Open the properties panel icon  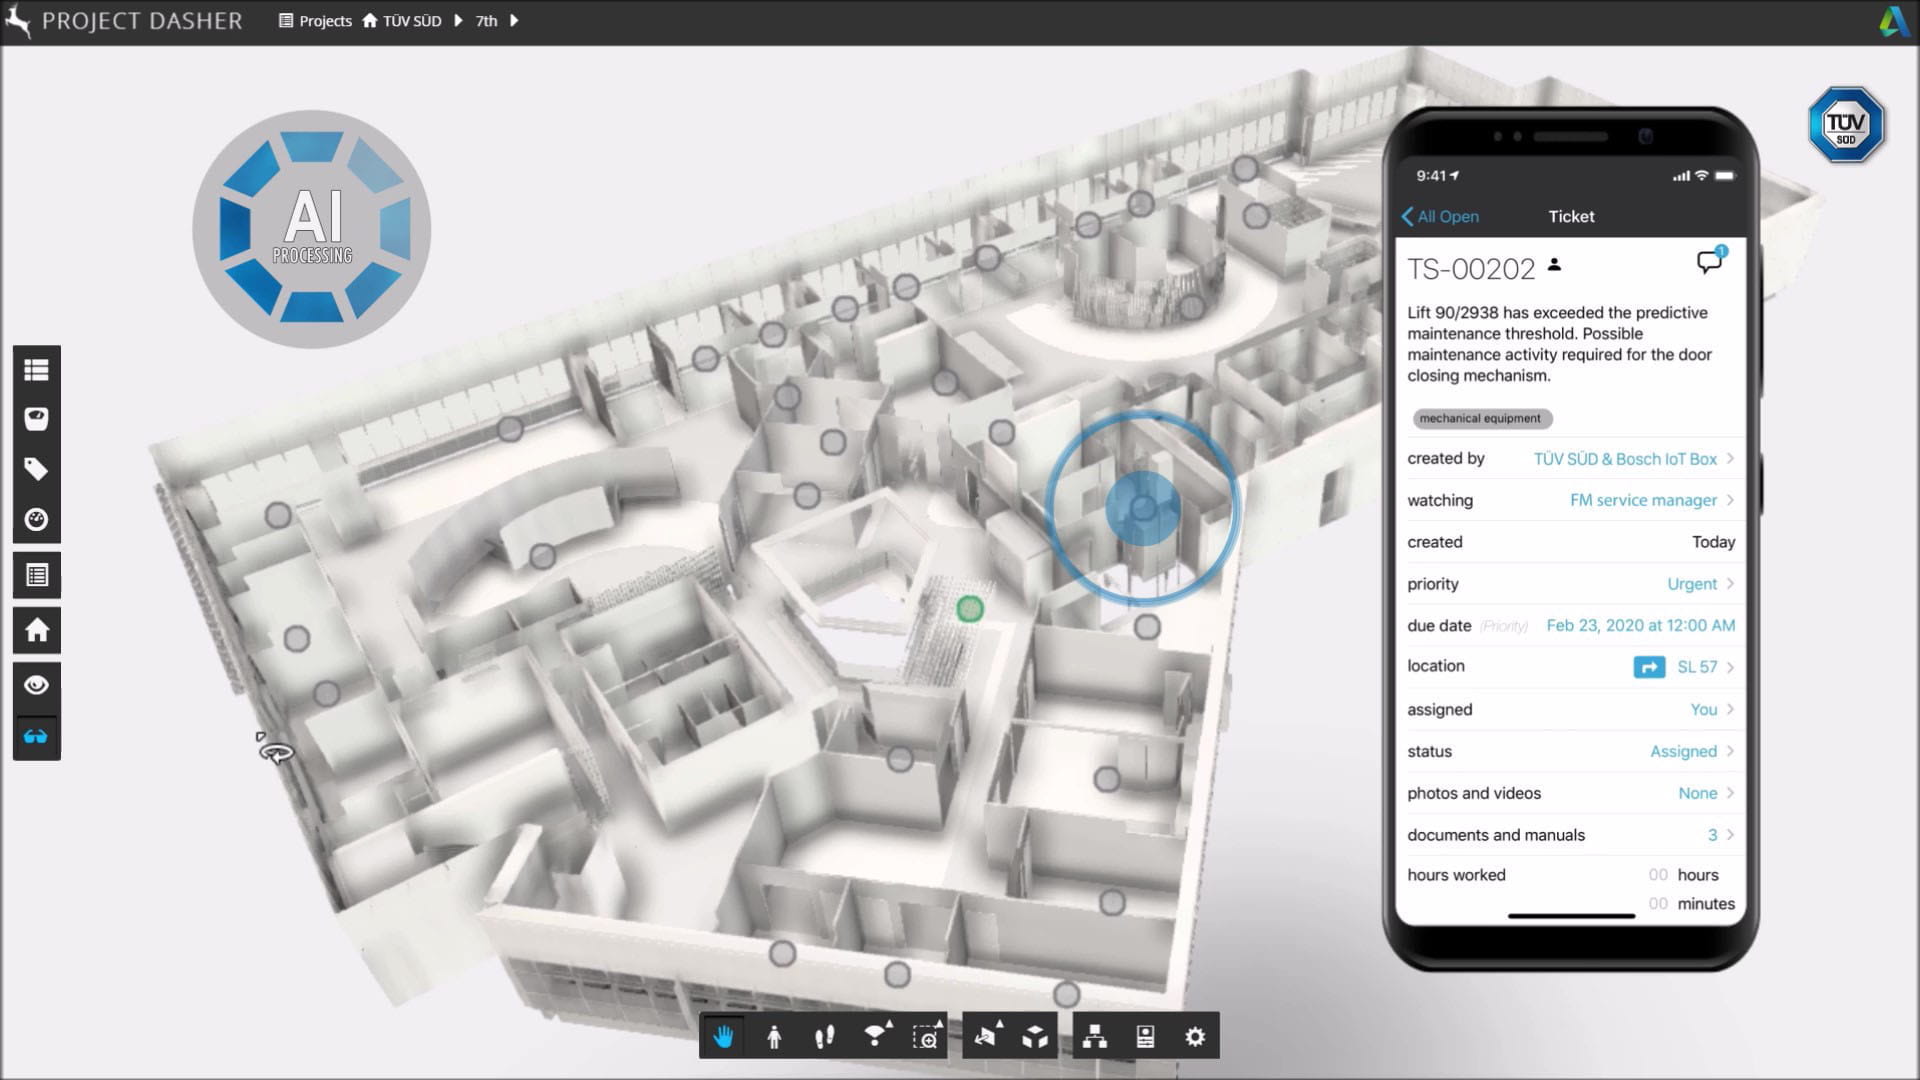click(1146, 1037)
